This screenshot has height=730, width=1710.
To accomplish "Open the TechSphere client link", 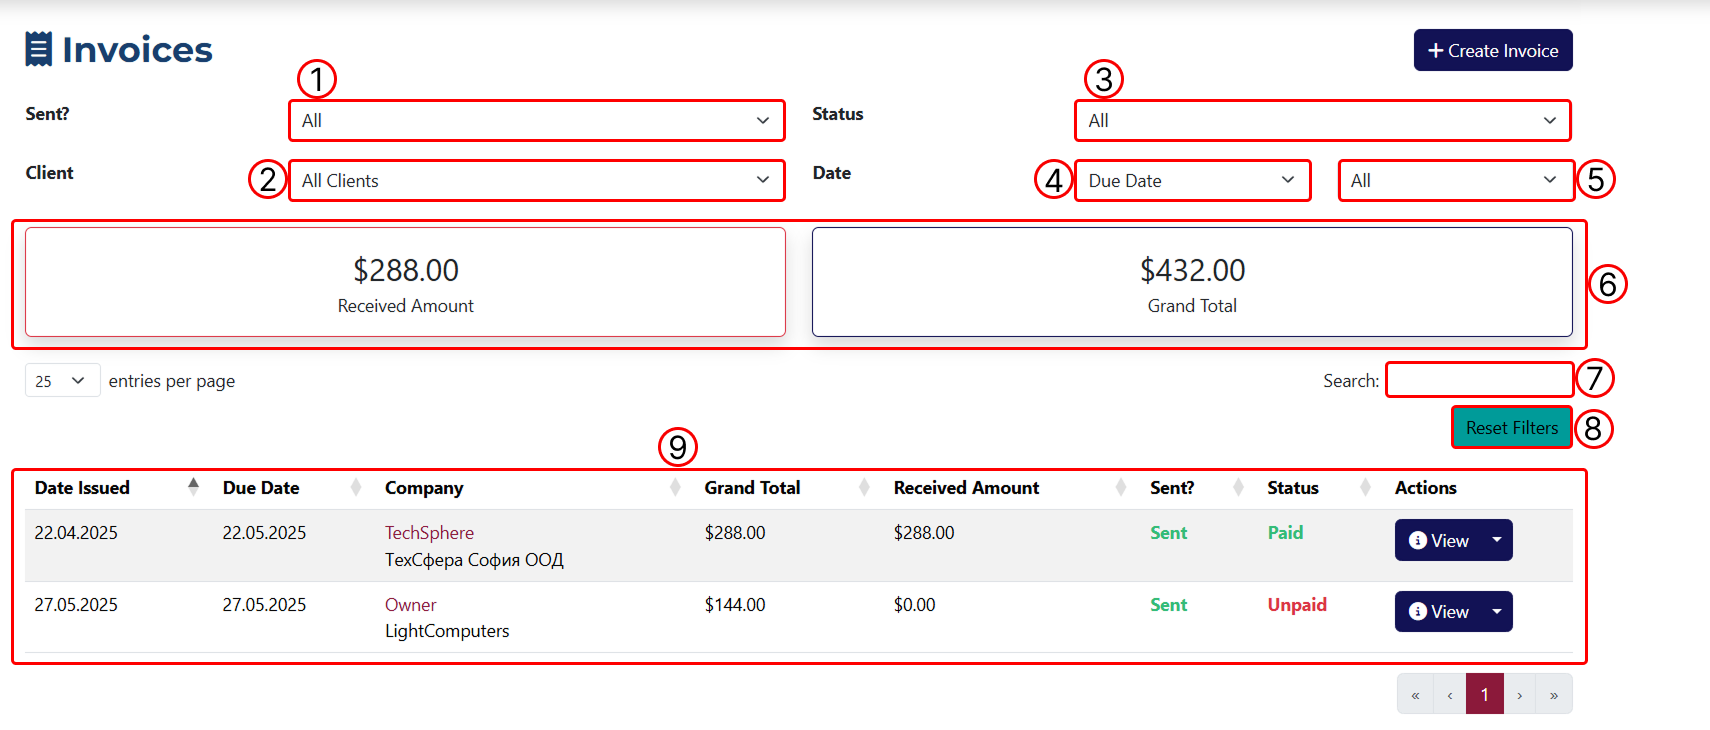I will 429,533.
